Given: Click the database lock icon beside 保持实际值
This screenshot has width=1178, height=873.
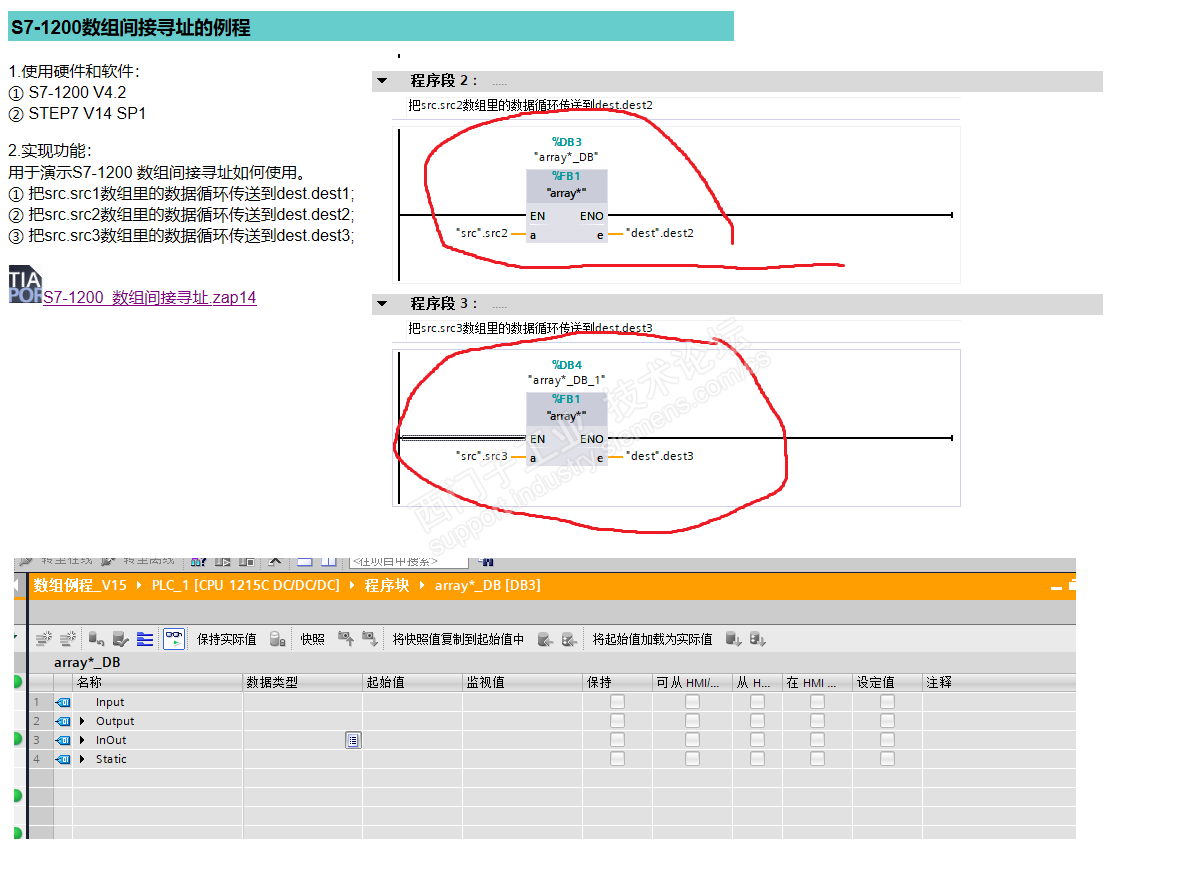Looking at the screenshot, I should [277, 639].
